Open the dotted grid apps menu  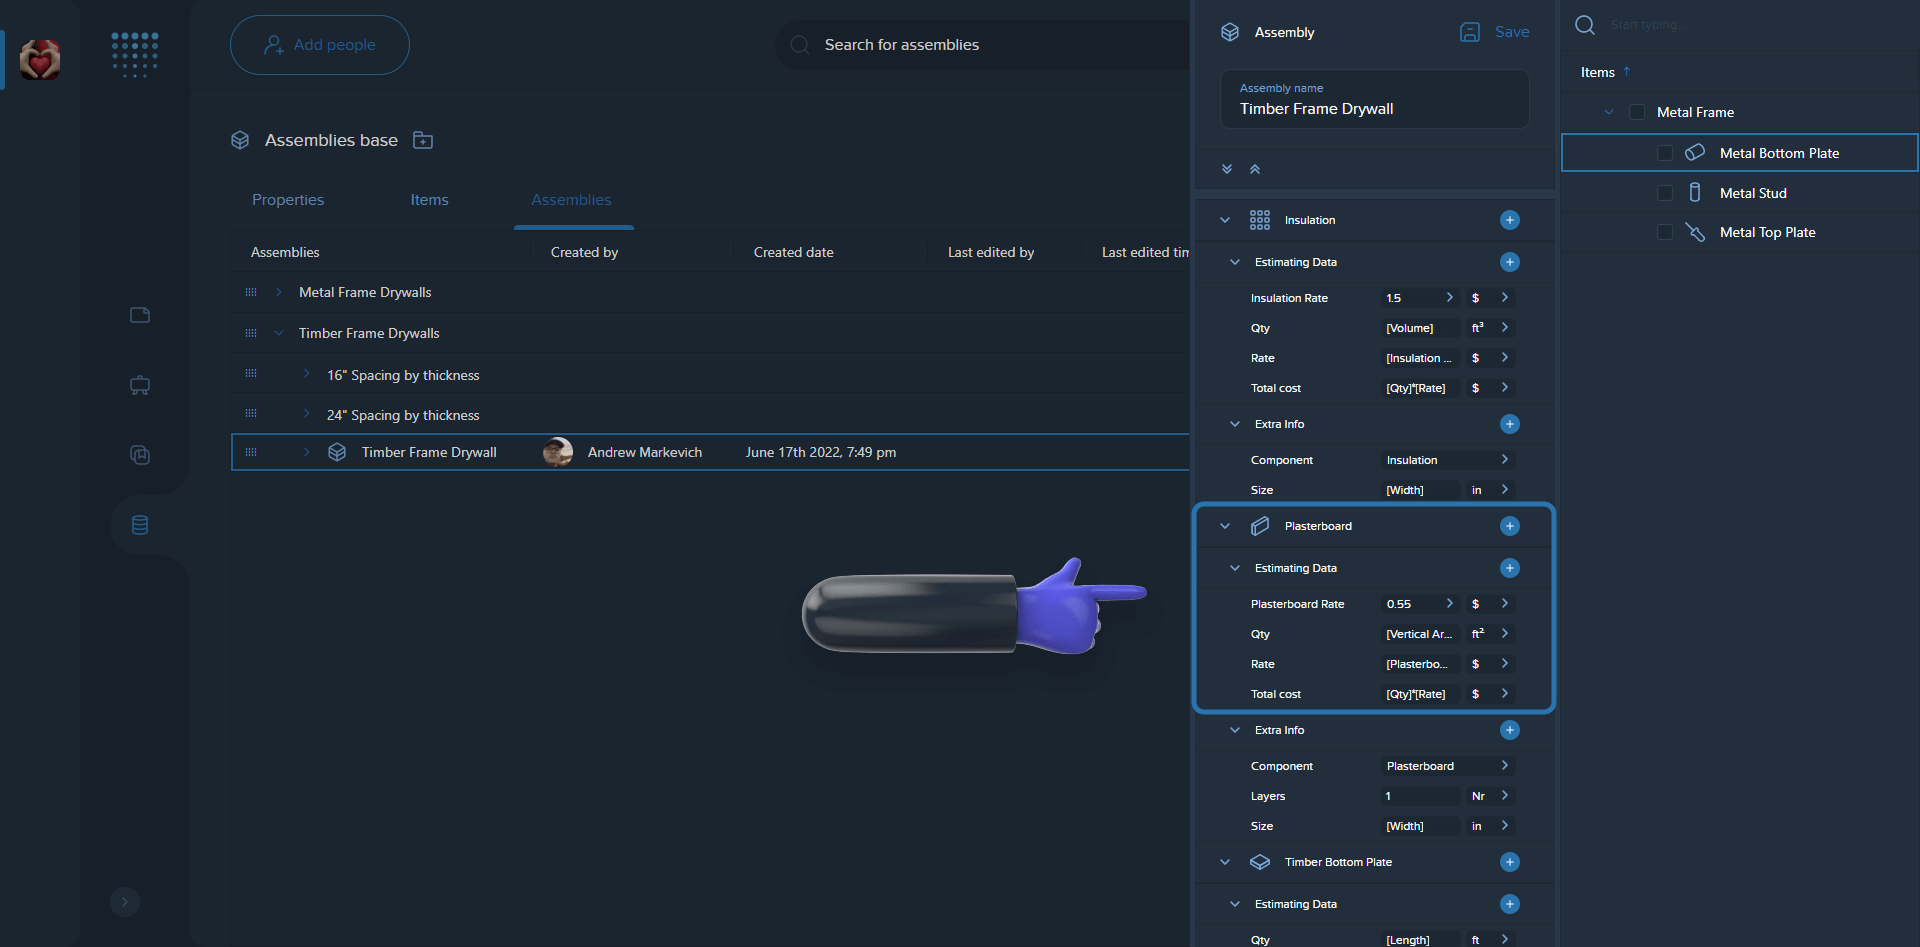[135, 55]
